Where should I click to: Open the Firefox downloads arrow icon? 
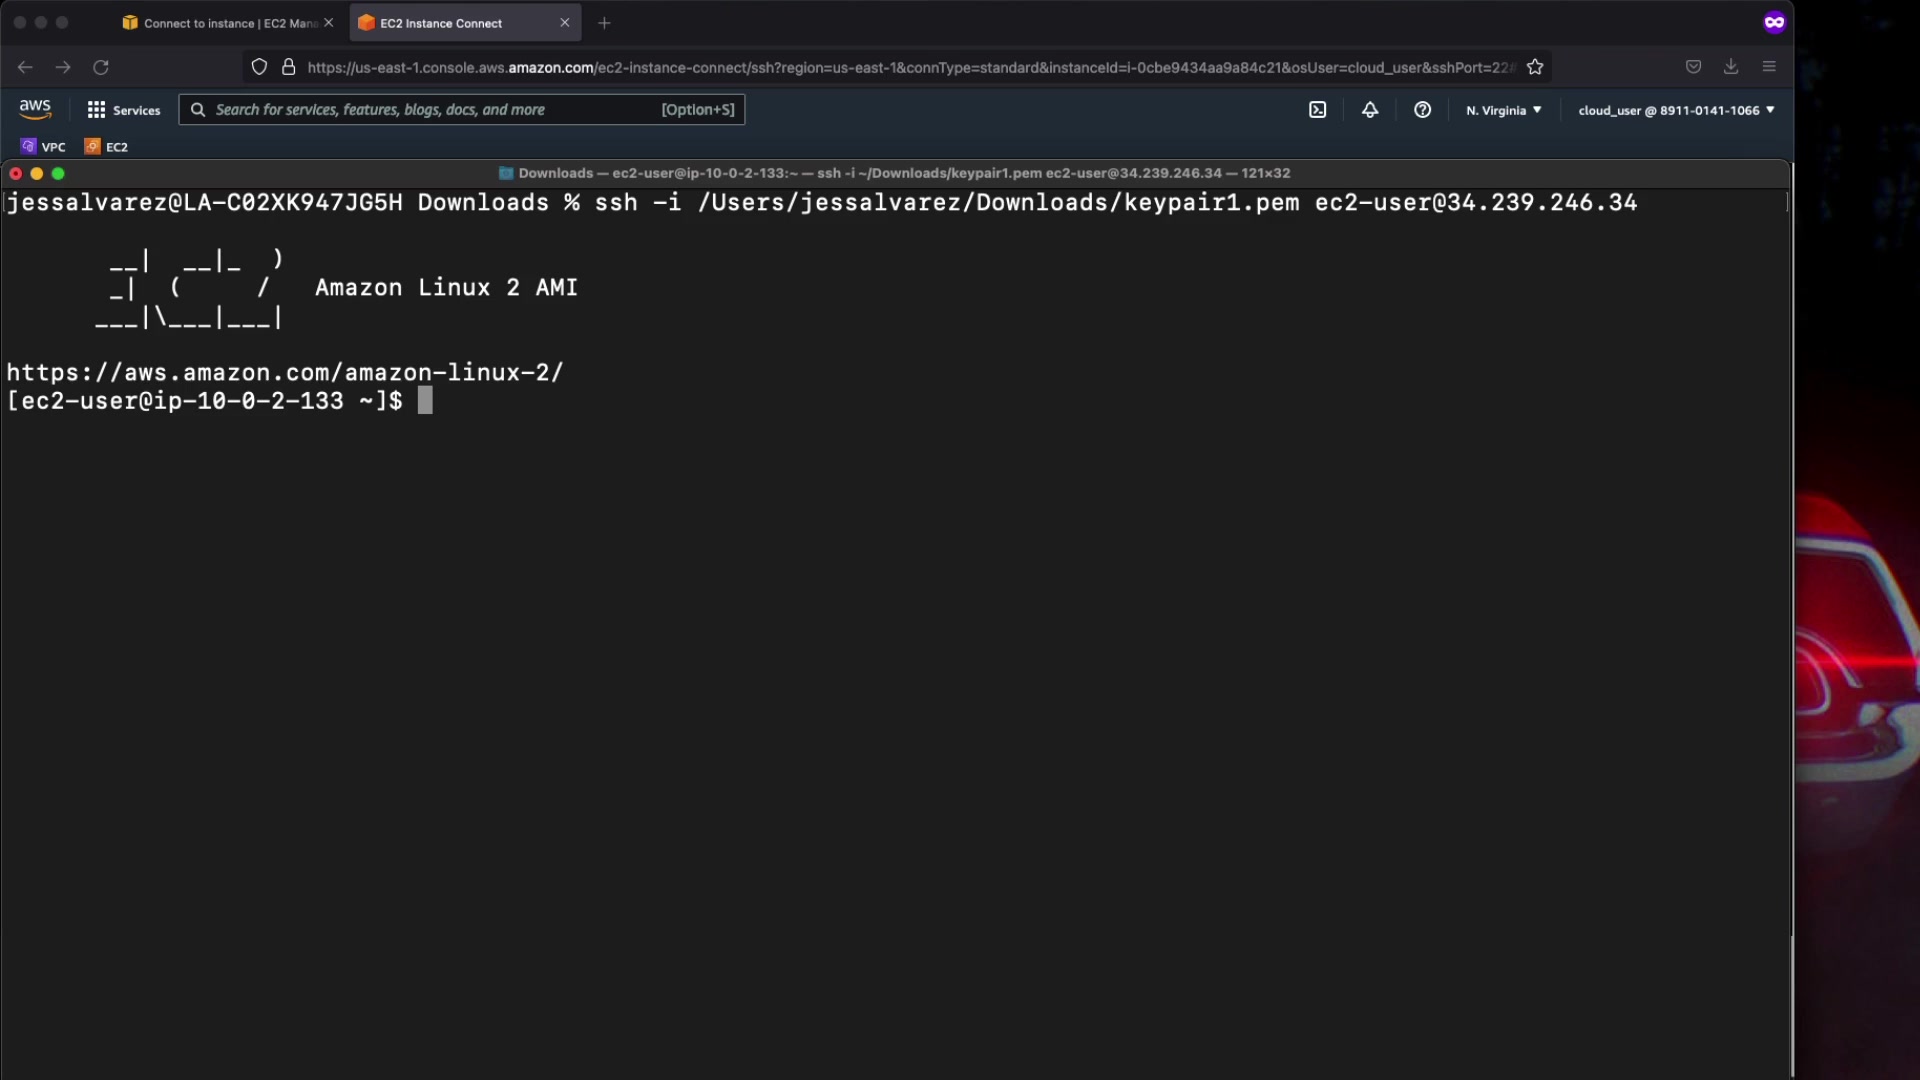[1731, 67]
